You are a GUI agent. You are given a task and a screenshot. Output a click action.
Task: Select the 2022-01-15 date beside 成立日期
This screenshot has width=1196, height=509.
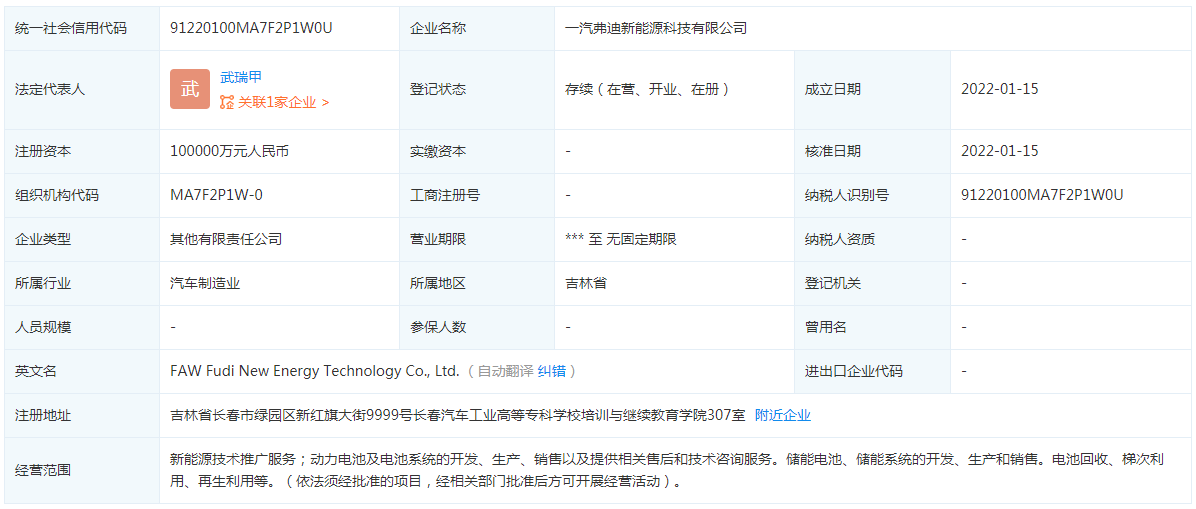[x=1000, y=89]
